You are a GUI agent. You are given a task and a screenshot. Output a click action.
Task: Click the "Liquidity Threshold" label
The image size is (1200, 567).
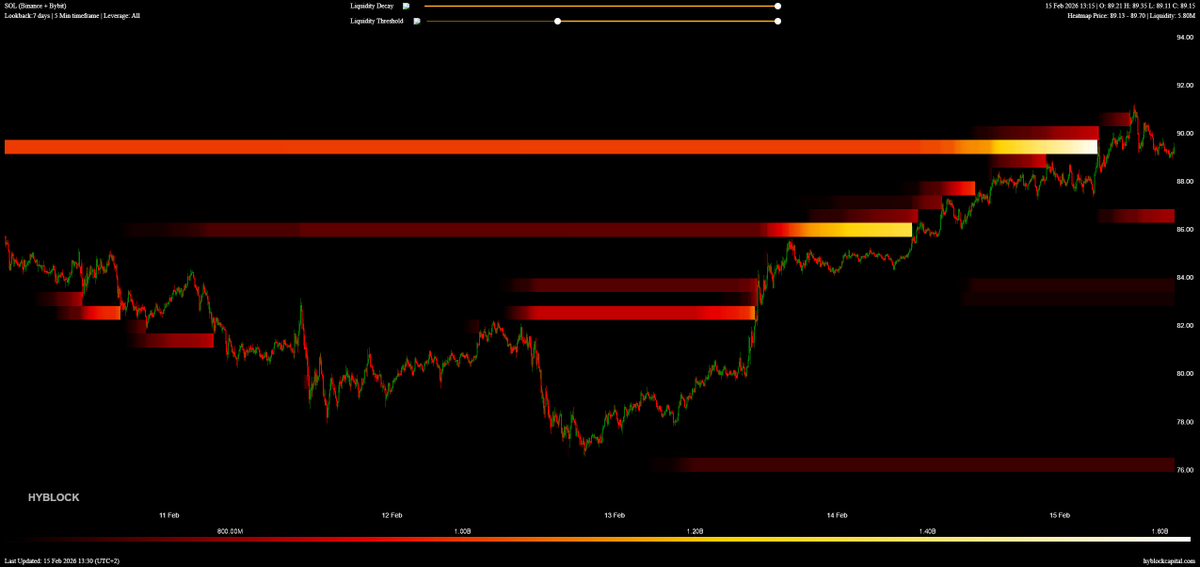tap(377, 21)
